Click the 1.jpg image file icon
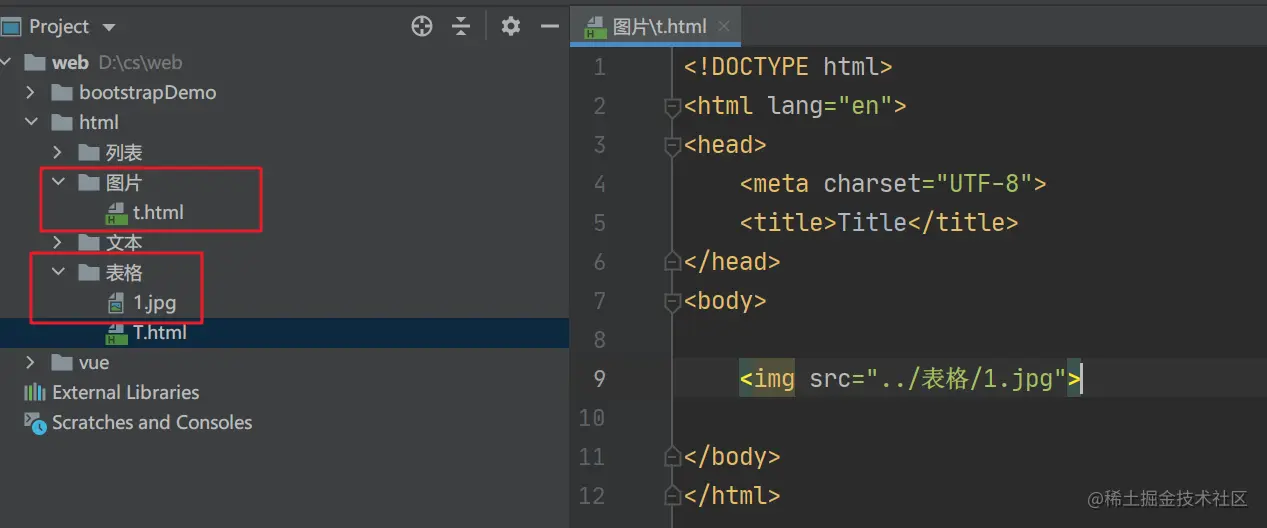The image size is (1267, 528). point(117,303)
